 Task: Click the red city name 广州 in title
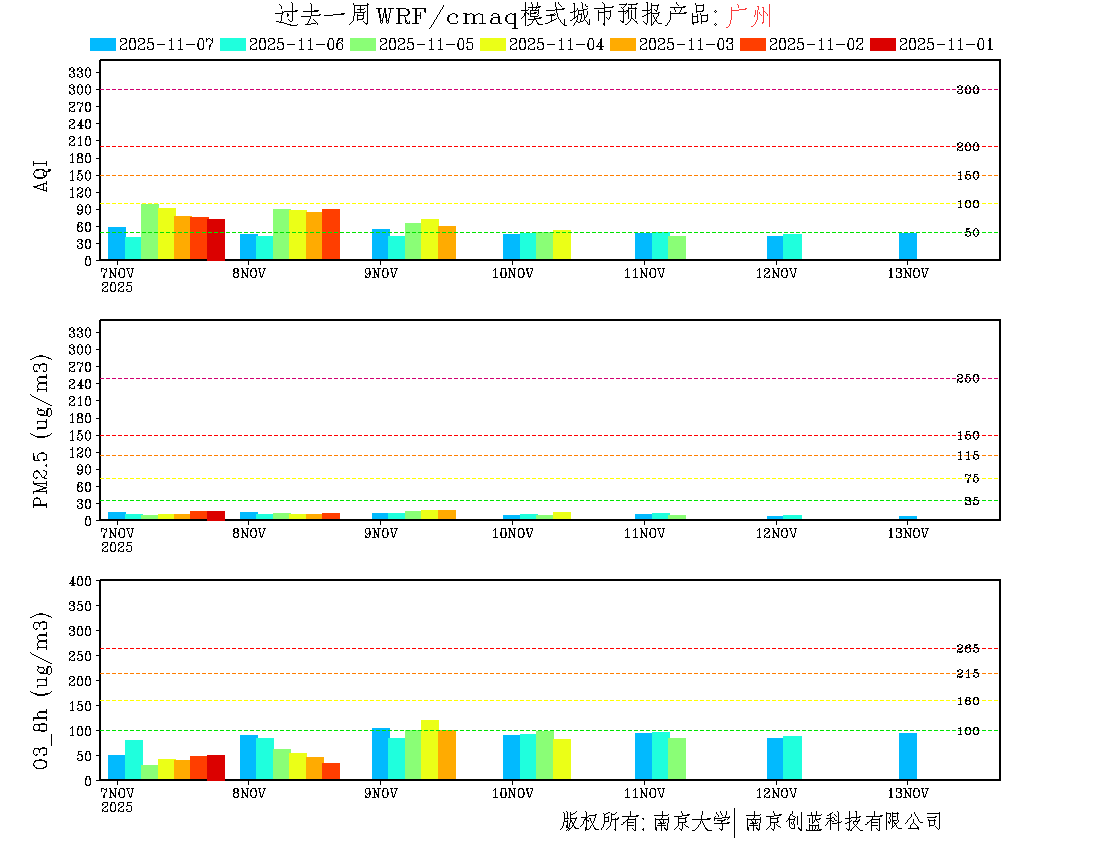747,16
